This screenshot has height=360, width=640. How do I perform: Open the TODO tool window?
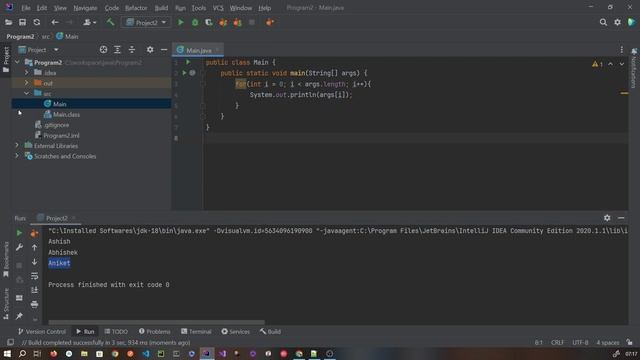116,331
